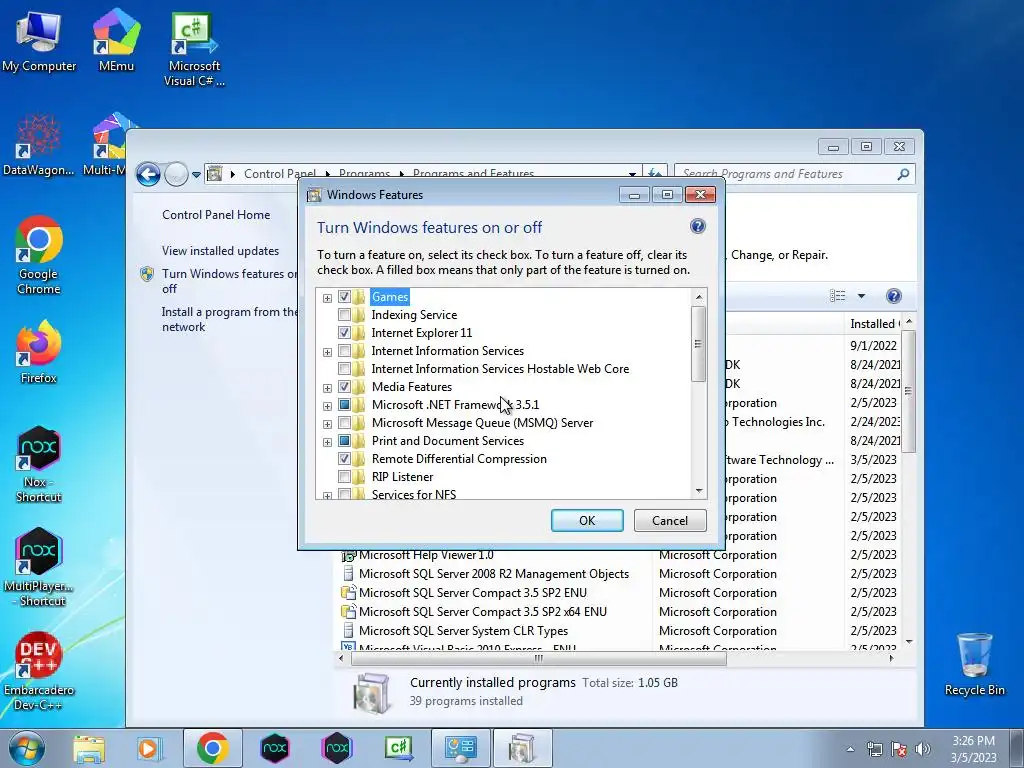This screenshot has width=1024, height=768.
Task: Open the view options dropdown arrow
Action: [x=861, y=296]
